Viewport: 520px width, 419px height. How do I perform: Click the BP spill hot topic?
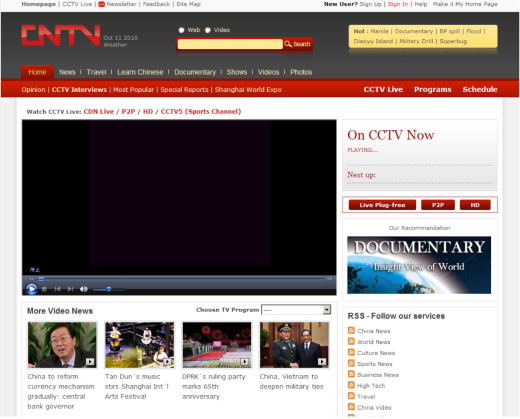tap(449, 31)
